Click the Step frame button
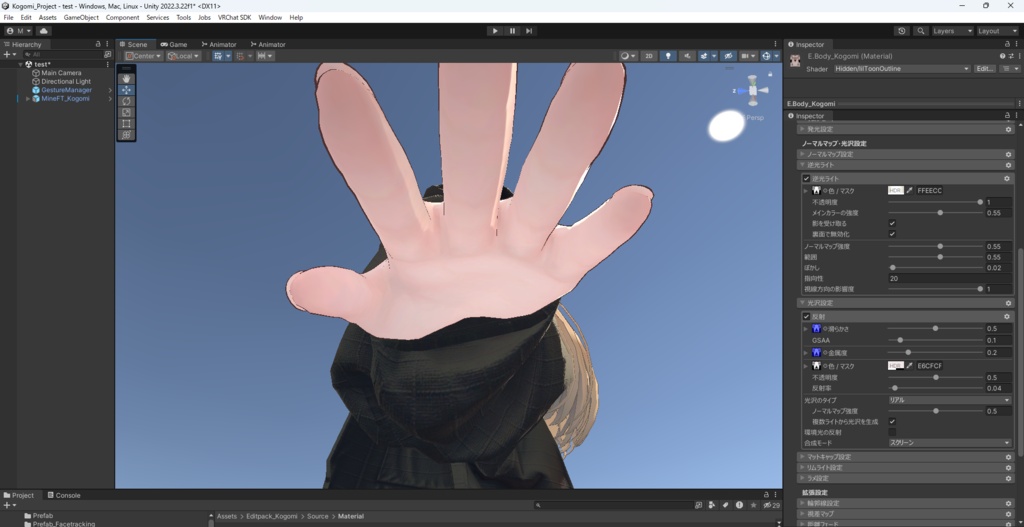 coord(529,31)
